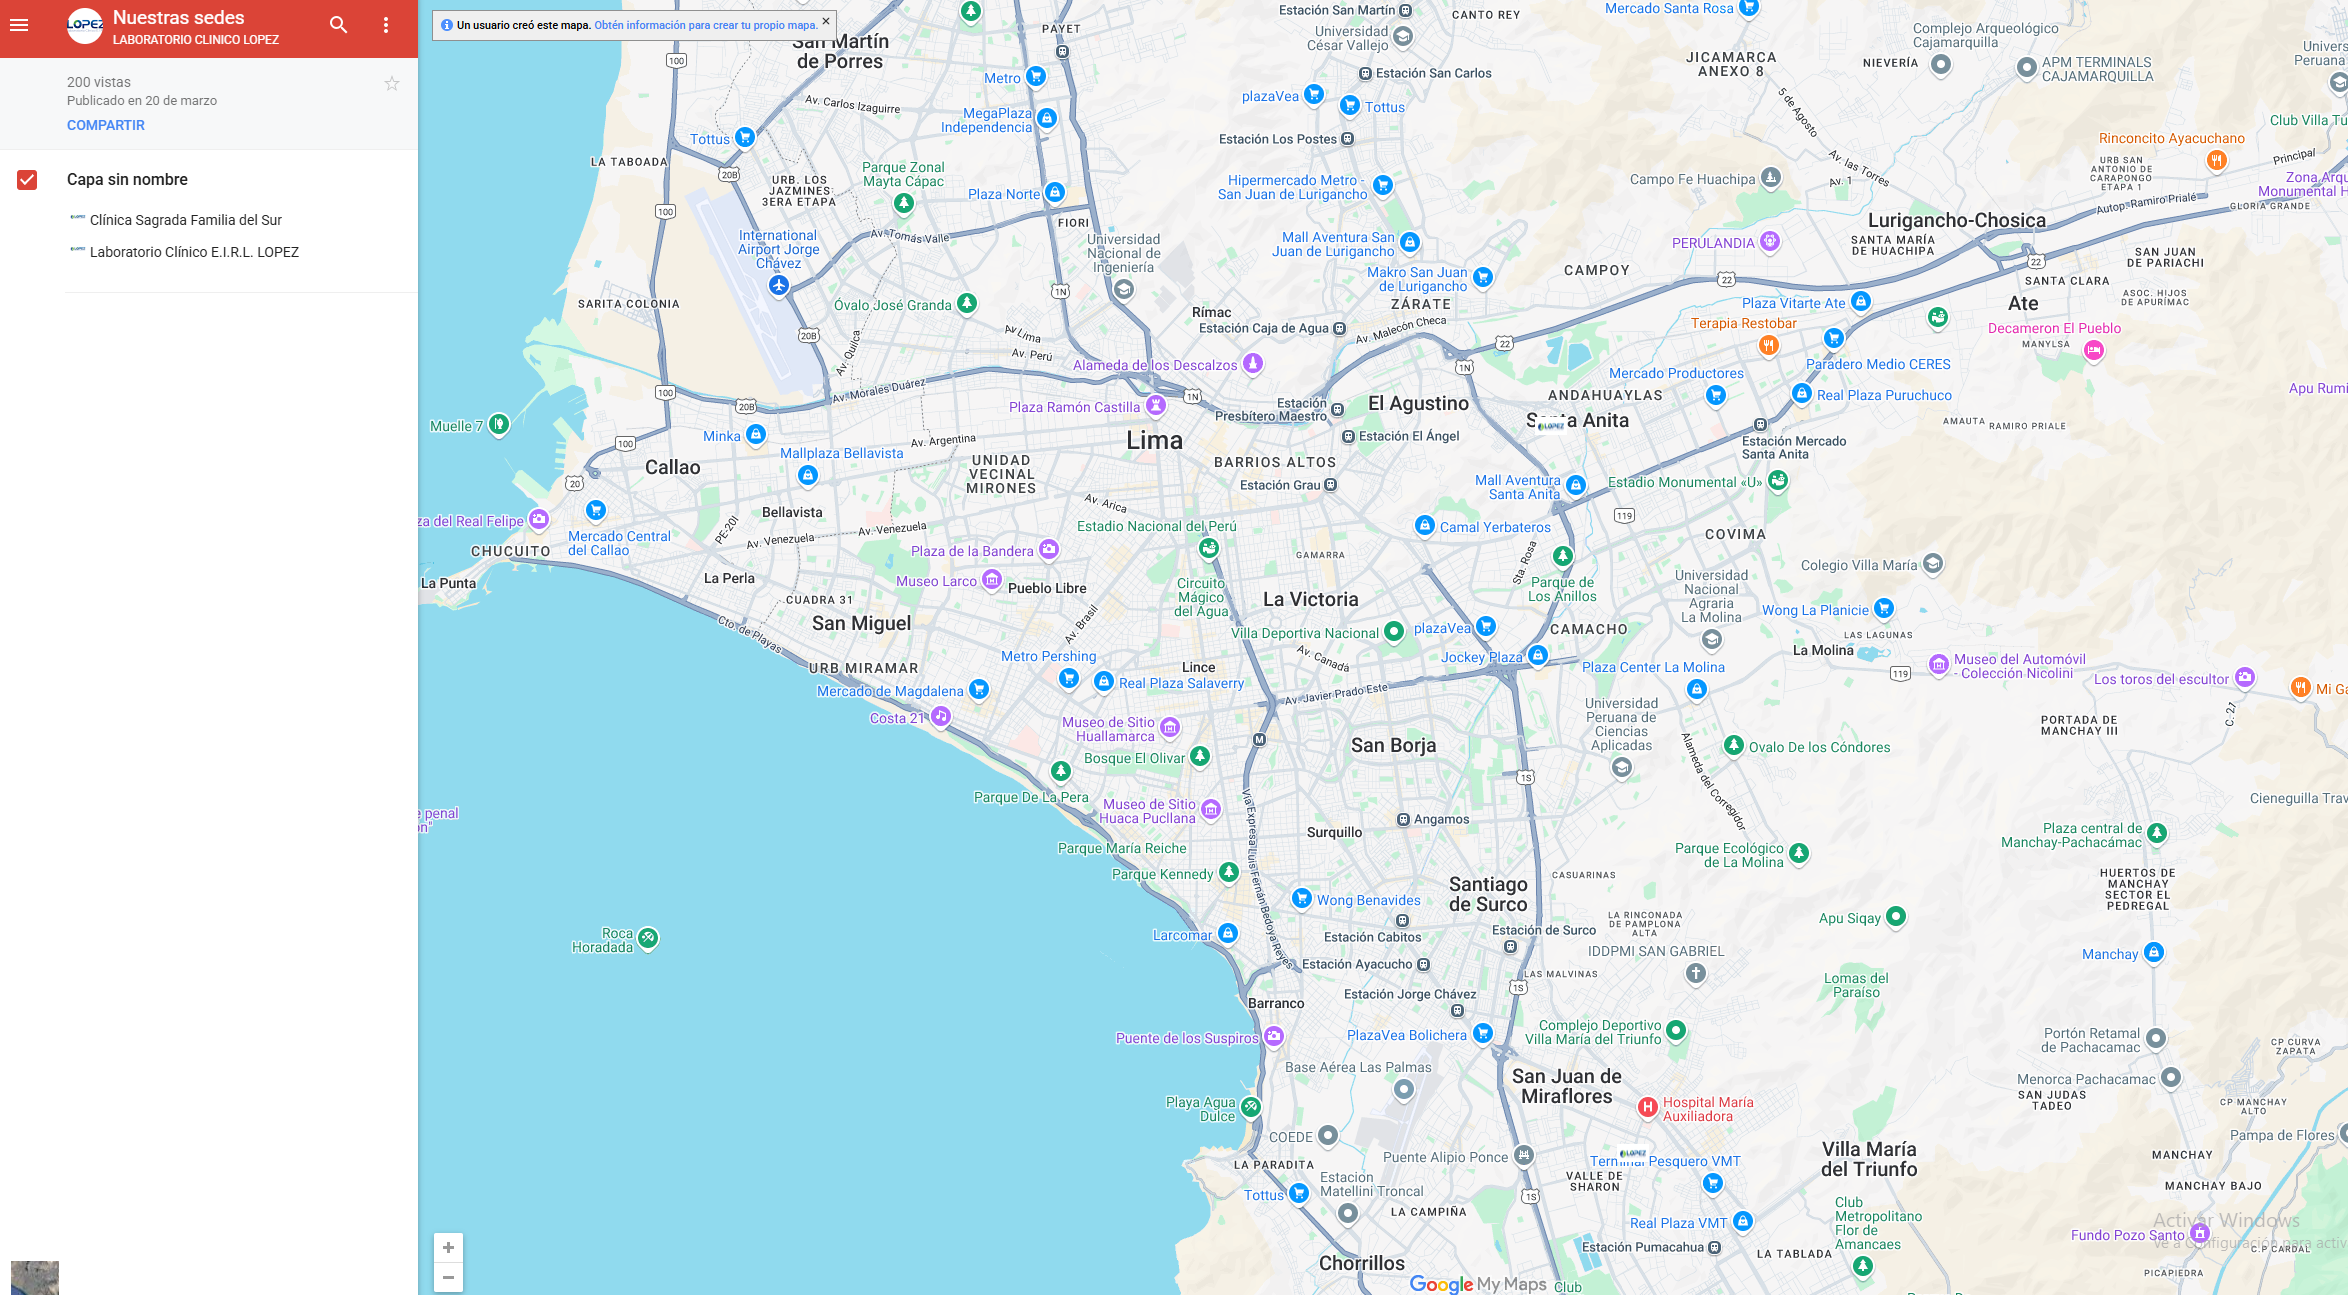Click Museo de Sitio Huaca Pucllana marker
Screen dimensions: 2348x1295
(x=1211, y=809)
